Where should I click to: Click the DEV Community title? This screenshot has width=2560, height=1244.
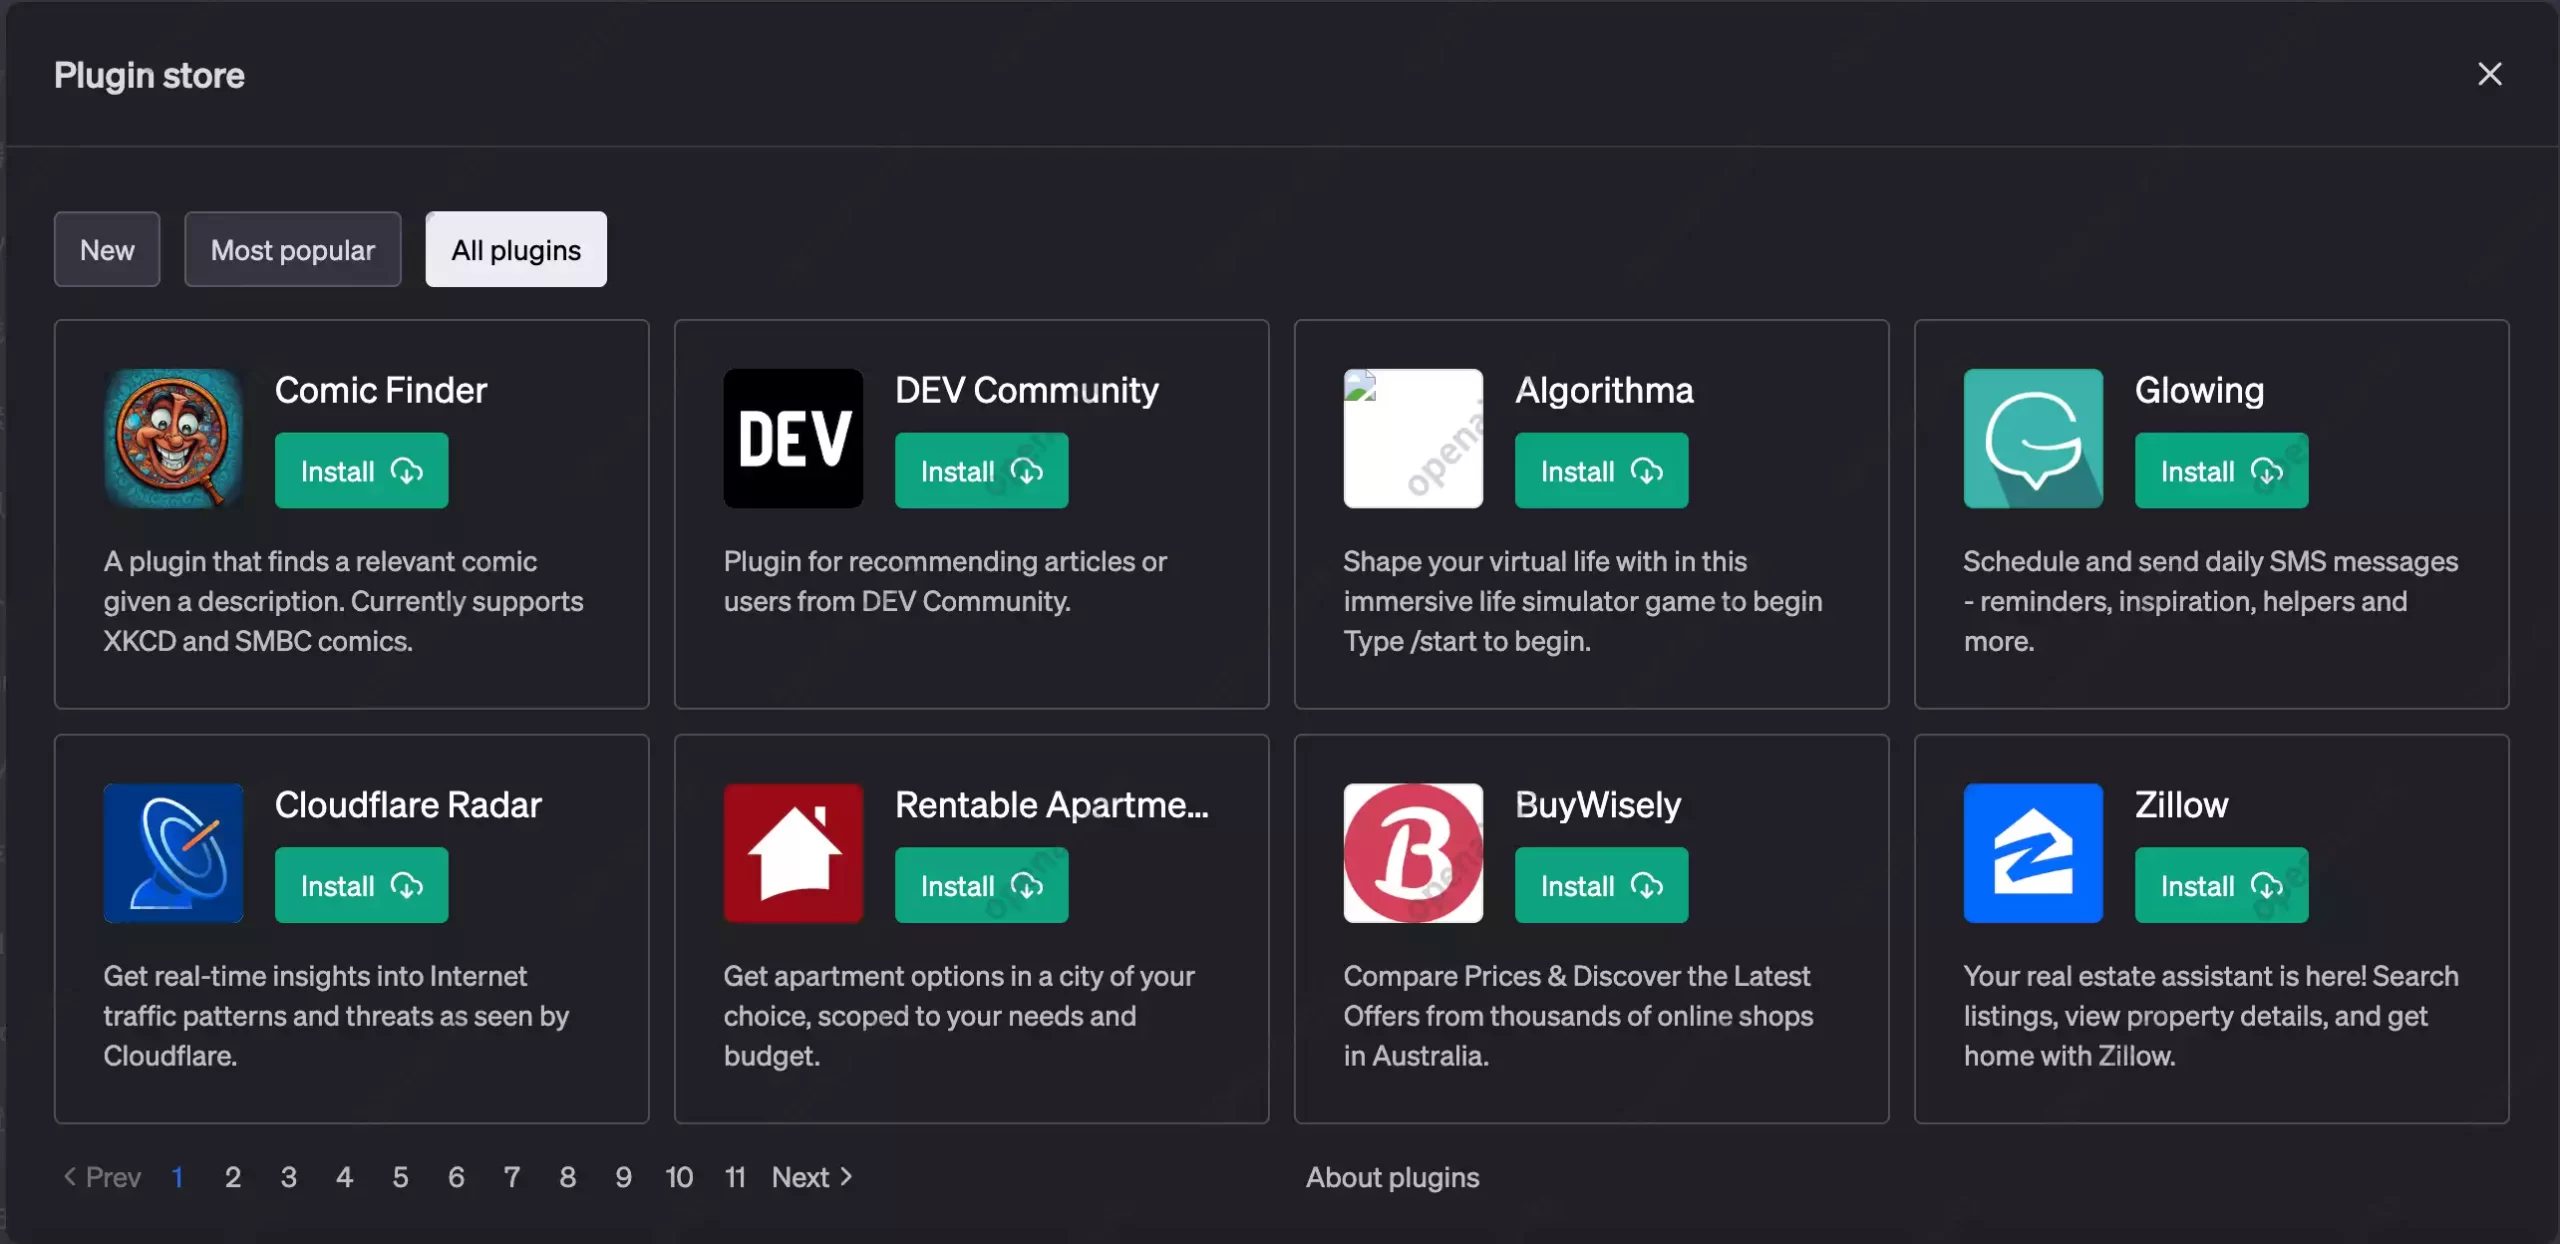1027,390
